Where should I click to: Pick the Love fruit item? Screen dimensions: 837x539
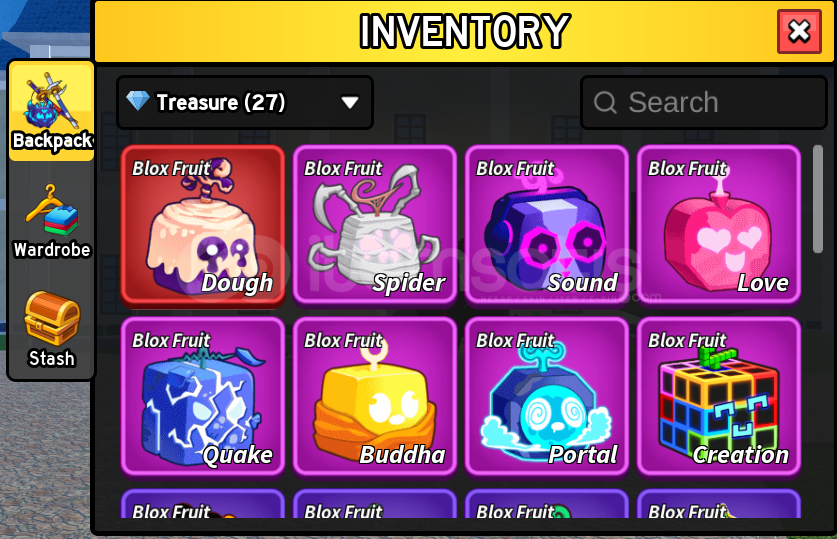718,225
